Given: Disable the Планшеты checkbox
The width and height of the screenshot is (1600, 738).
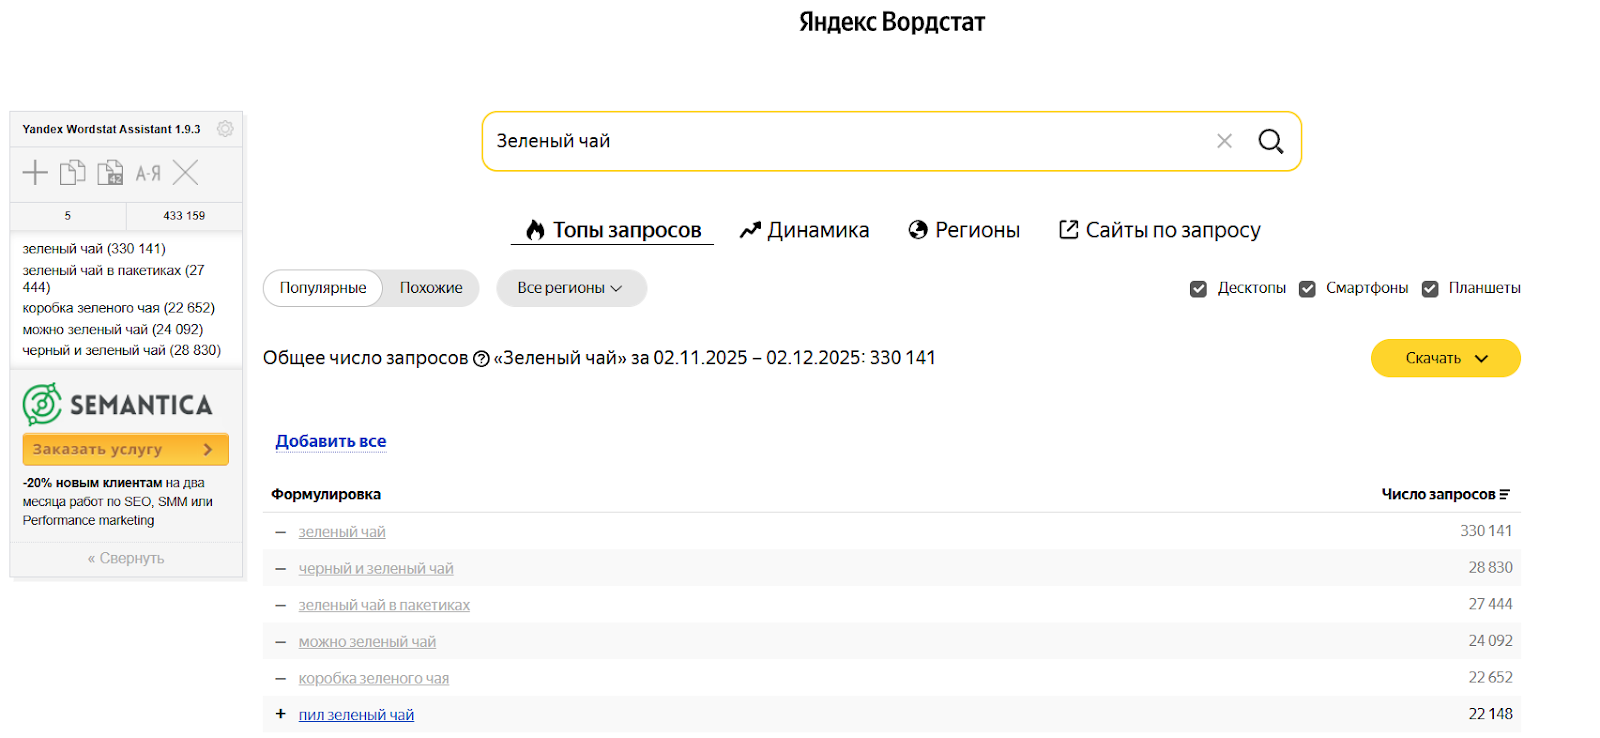Looking at the screenshot, I should coord(1430,289).
